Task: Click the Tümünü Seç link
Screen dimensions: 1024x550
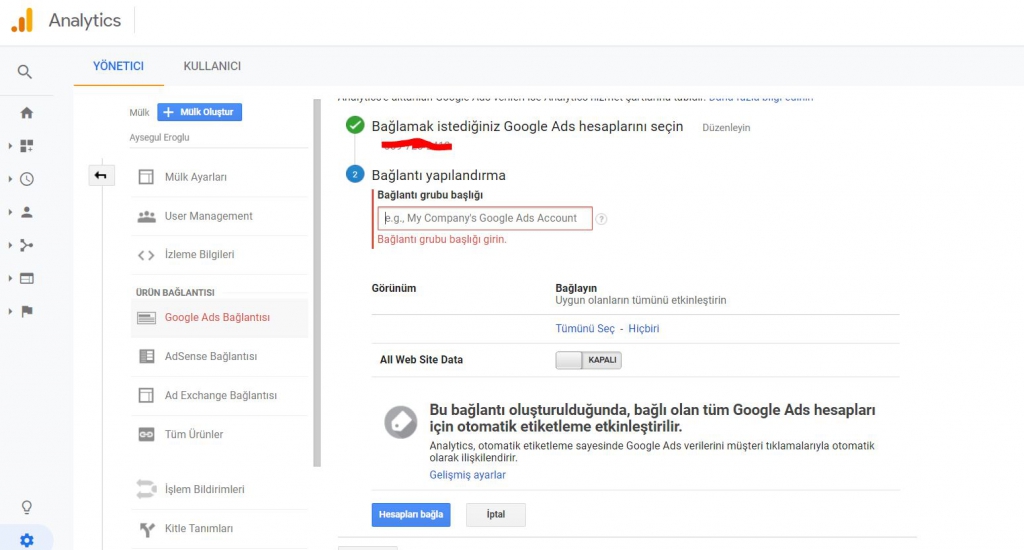Action: tap(585, 329)
